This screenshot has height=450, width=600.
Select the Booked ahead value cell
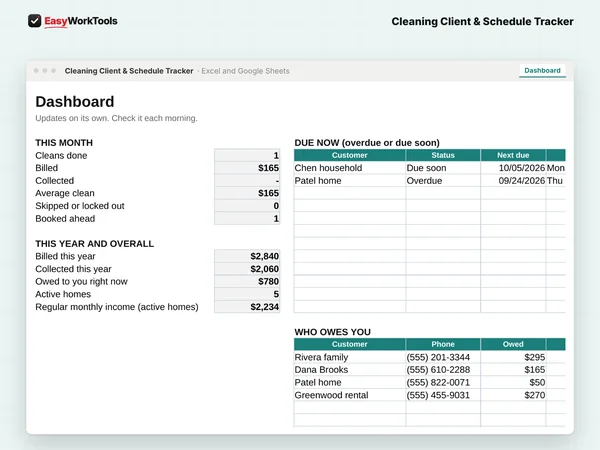tap(247, 218)
